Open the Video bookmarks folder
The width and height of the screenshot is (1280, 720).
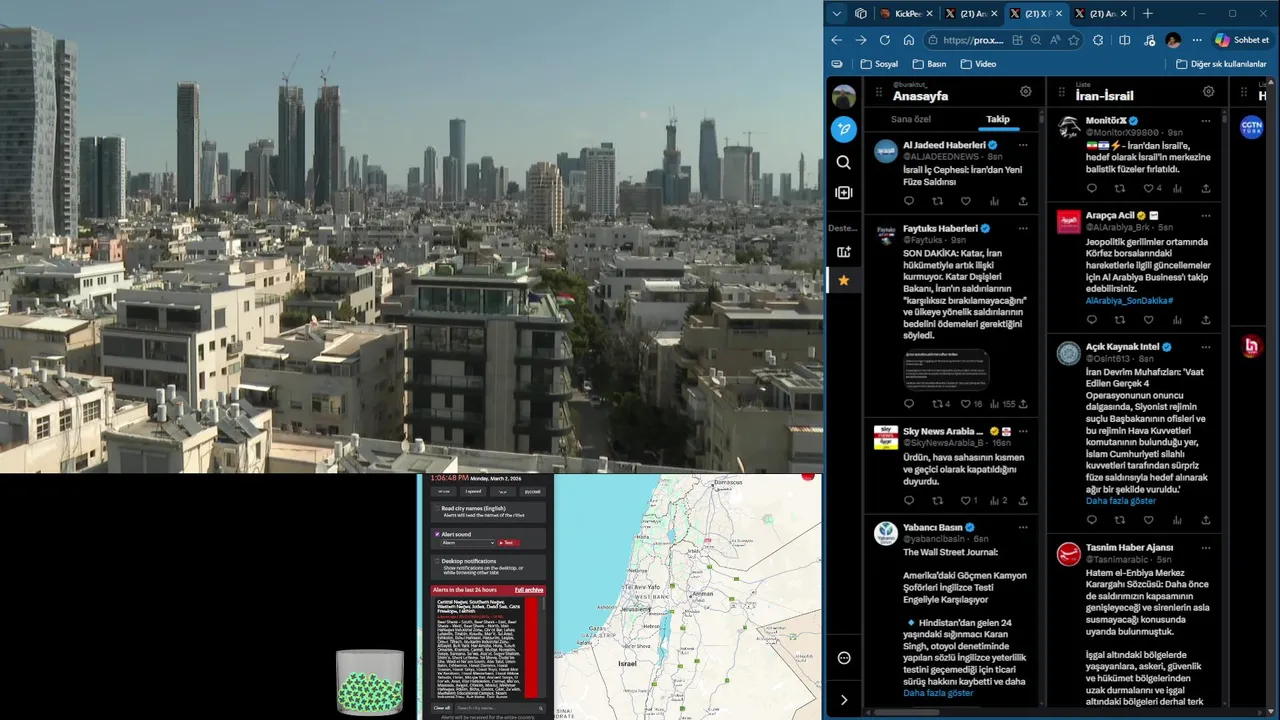click(978, 64)
